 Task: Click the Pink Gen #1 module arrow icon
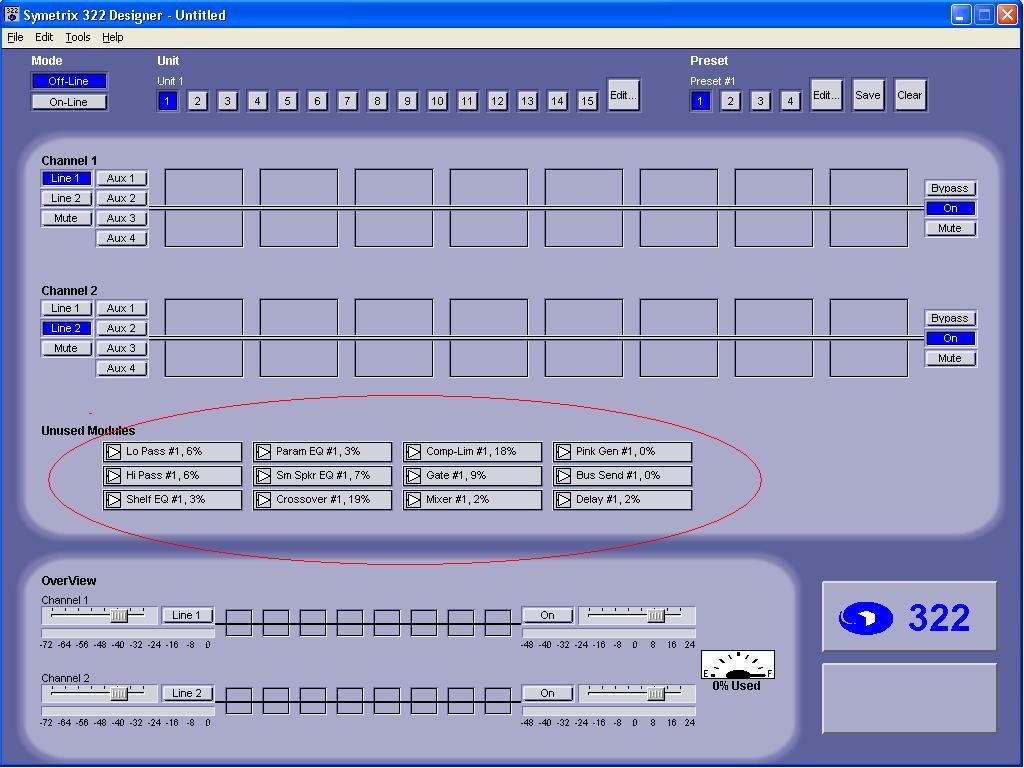(563, 452)
